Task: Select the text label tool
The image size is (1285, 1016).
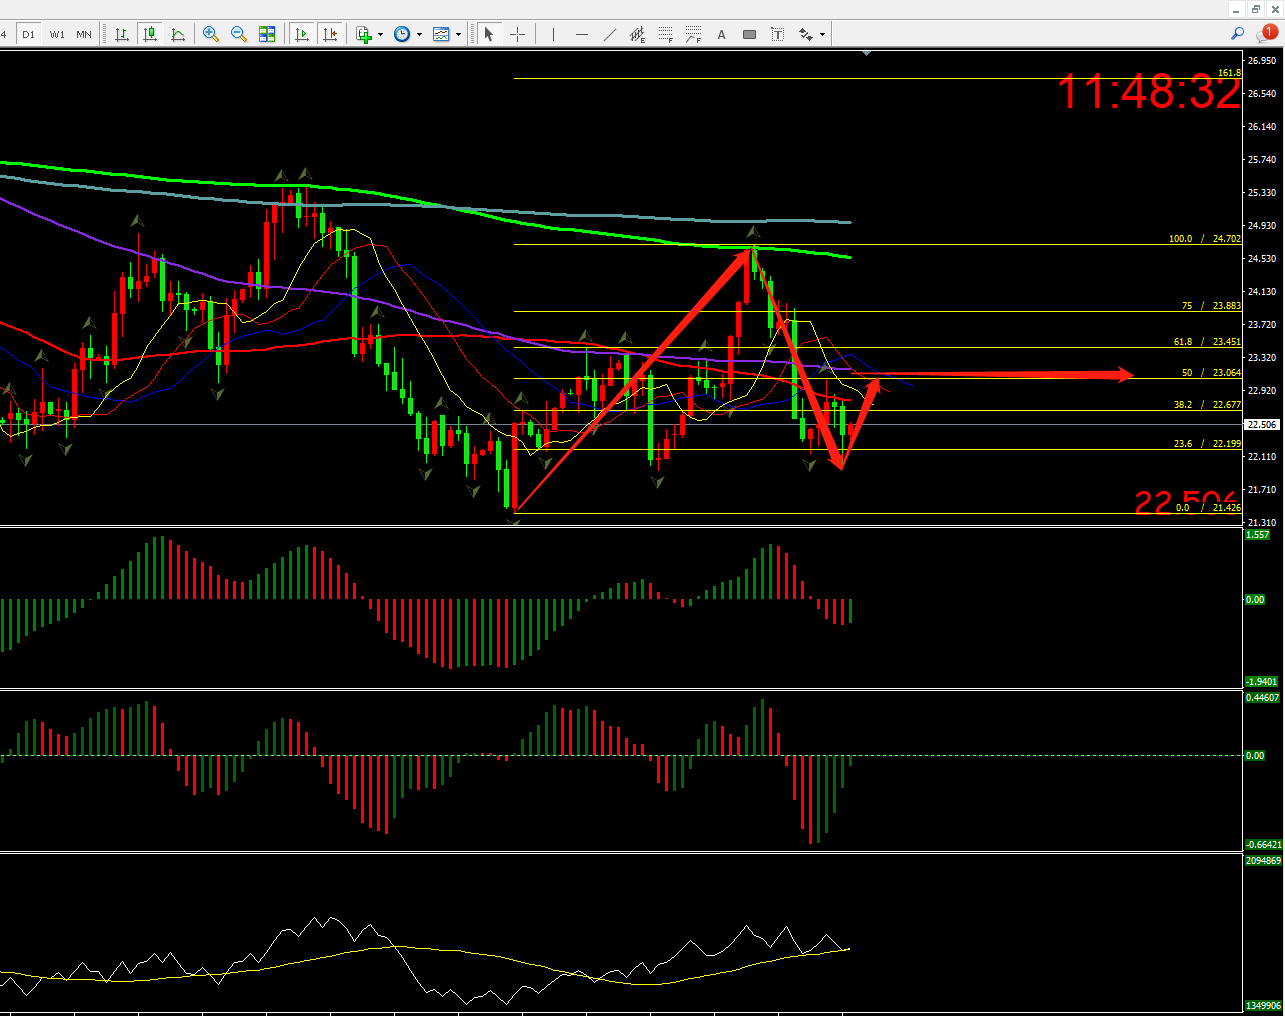Action: click(777, 34)
